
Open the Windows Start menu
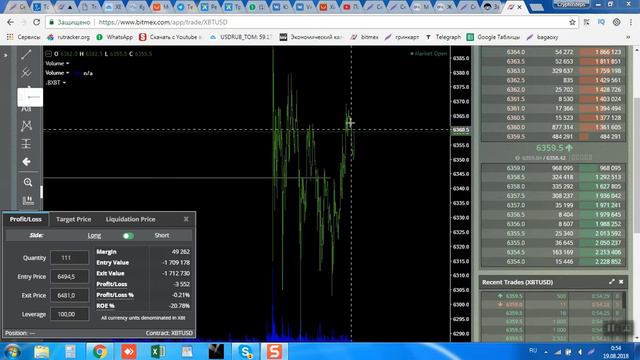[x=12, y=351]
